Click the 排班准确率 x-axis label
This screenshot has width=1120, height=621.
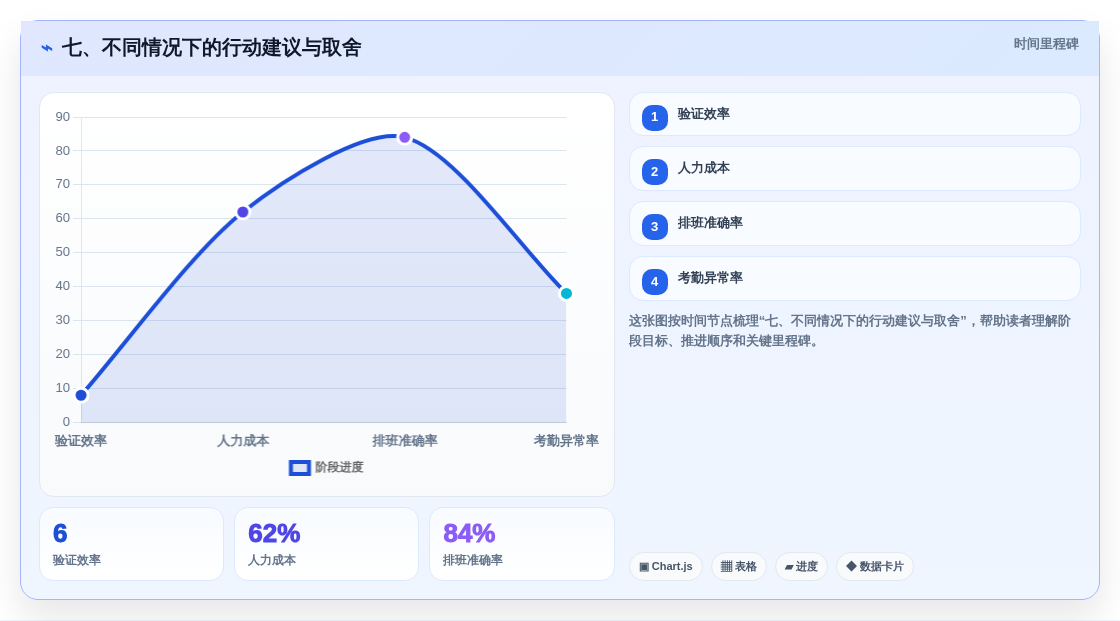point(405,441)
